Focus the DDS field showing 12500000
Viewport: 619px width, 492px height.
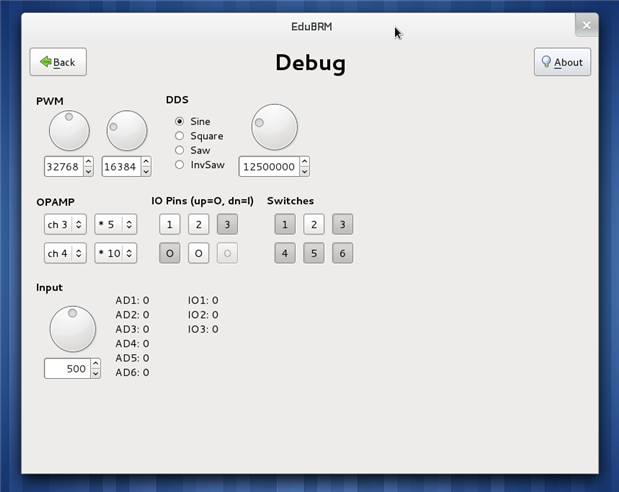[269, 167]
